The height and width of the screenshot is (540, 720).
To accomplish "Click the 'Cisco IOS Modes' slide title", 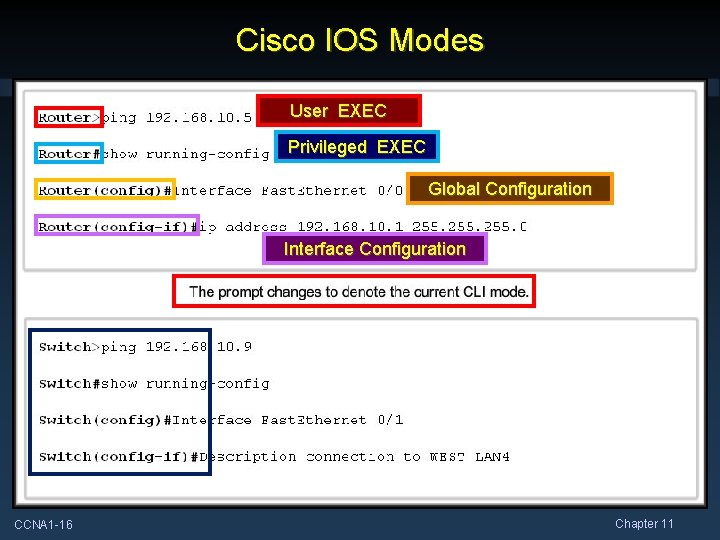I will [x=360, y=40].
